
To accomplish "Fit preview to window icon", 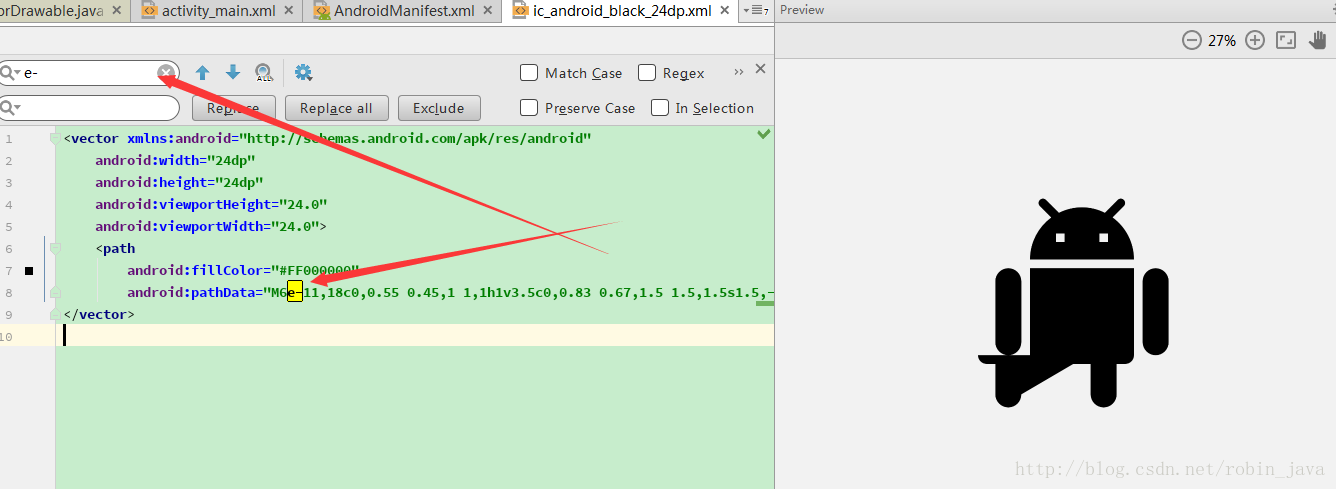I will coord(1287,40).
